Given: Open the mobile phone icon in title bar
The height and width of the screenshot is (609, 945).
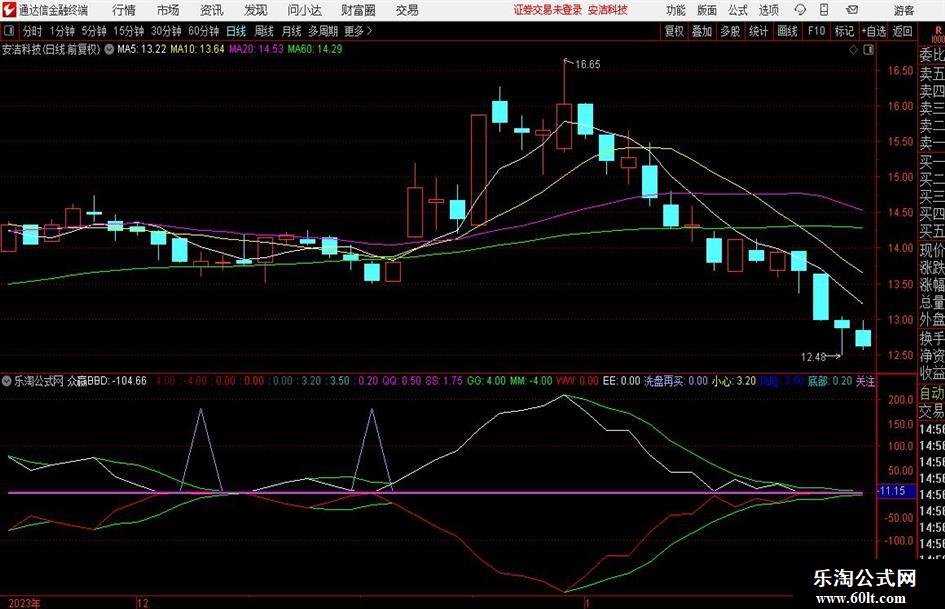Looking at the screenshot, I should click(x=824, y=10).
